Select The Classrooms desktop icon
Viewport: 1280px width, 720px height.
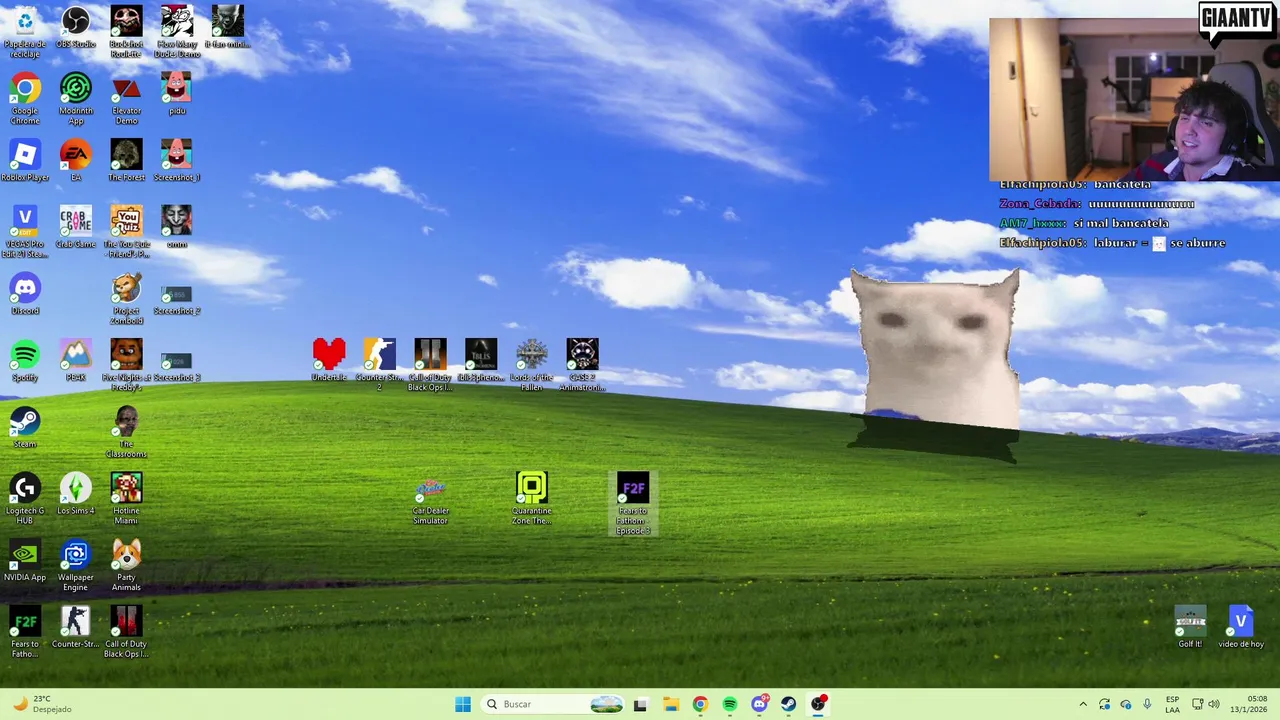click(126, 432)
